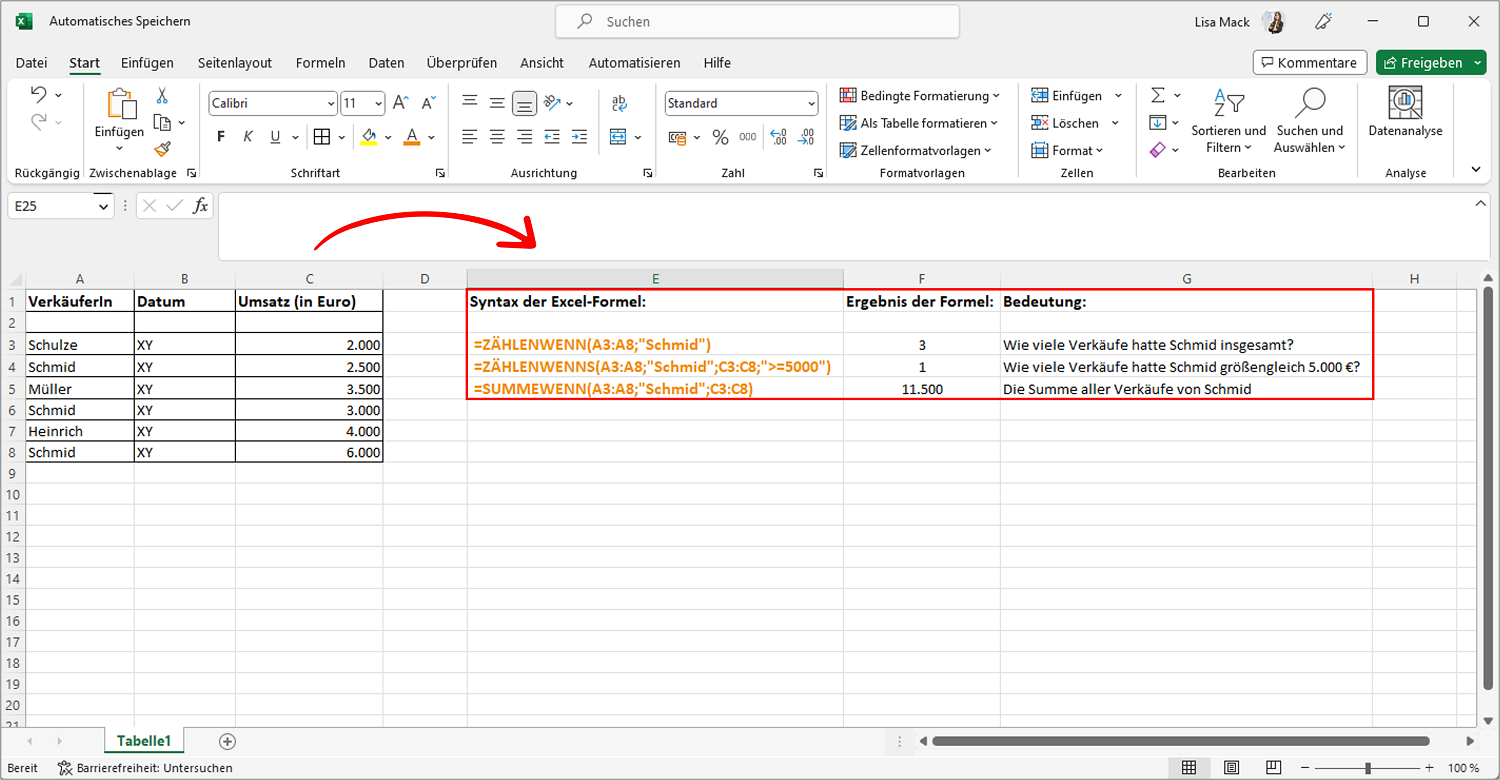This screenshot has height=780, width=1500.
Task: Expand Als Tabelle formatieren menu
Action: coord(918,123)
